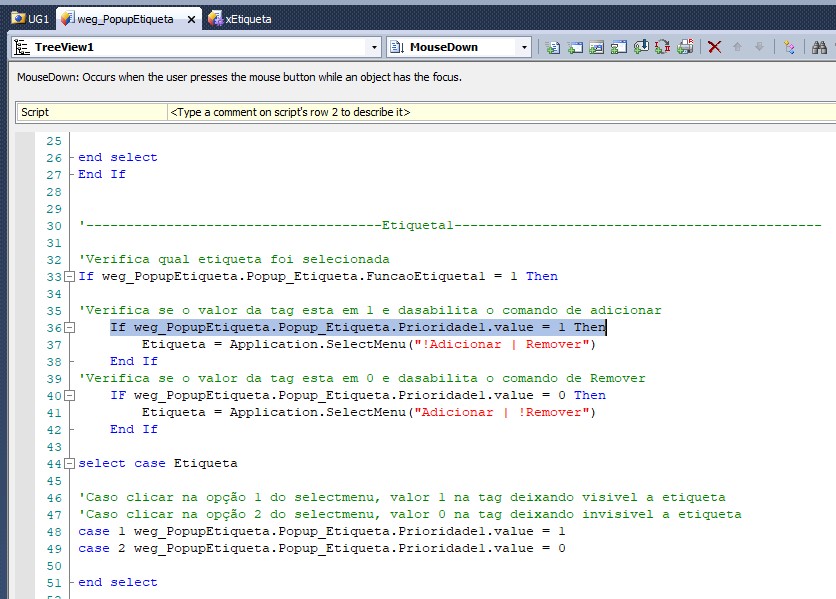The image size is (836, 599).
Task: Click the add Open Screen pick icon
Action: click(x=576, y=47)
